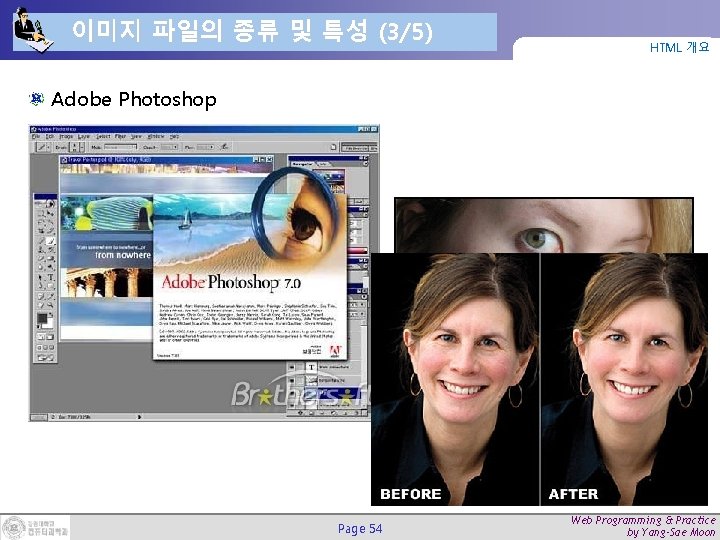Viewport: 720px width, 540px height.
Task: Click the Adobe logo on splash screen
Action: 335,351
